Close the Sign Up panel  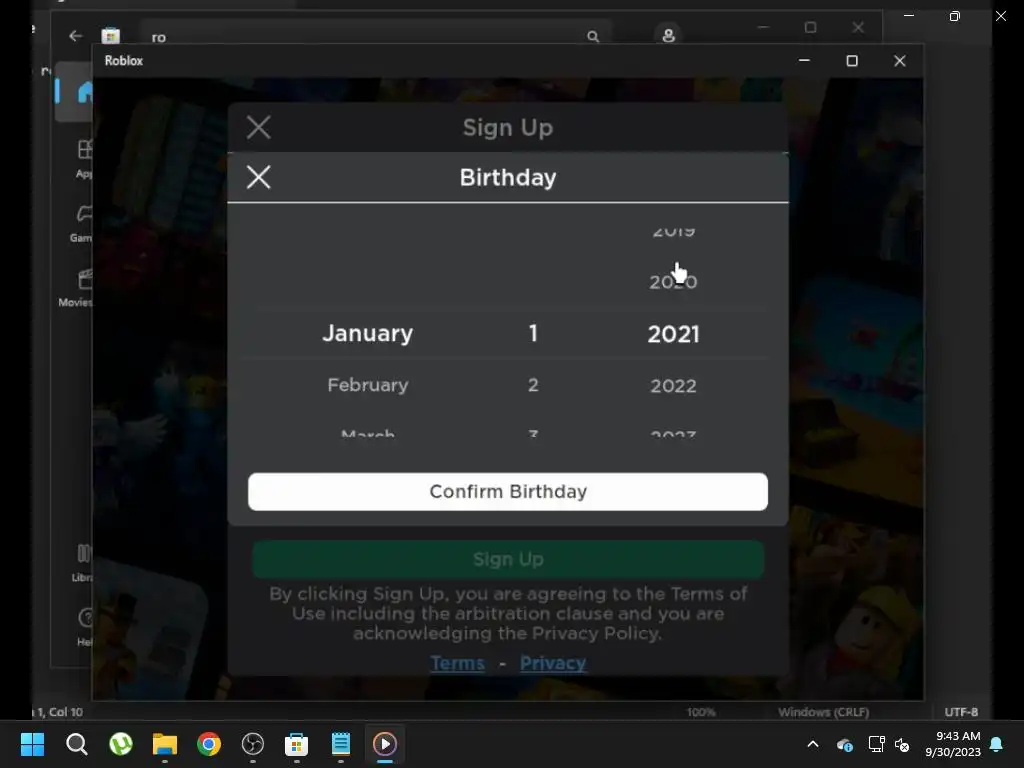coord(259,127)
